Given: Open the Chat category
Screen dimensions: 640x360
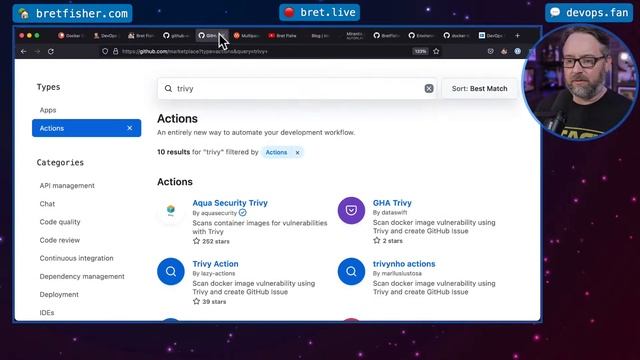Looking at the screenshot, I should pyautogui.click(x=47, y=204).
